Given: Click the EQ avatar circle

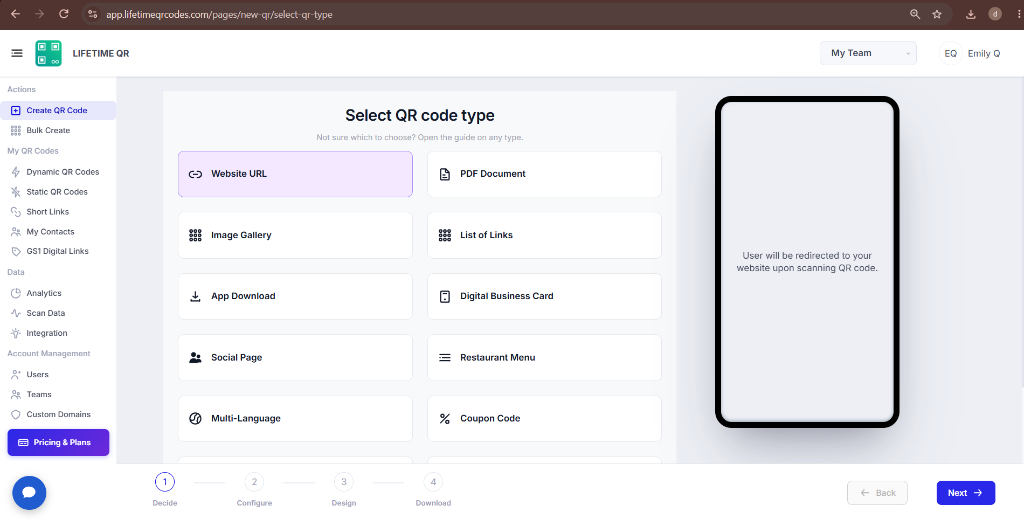Looking at the screenshot, I should click(x=950, y=54).
